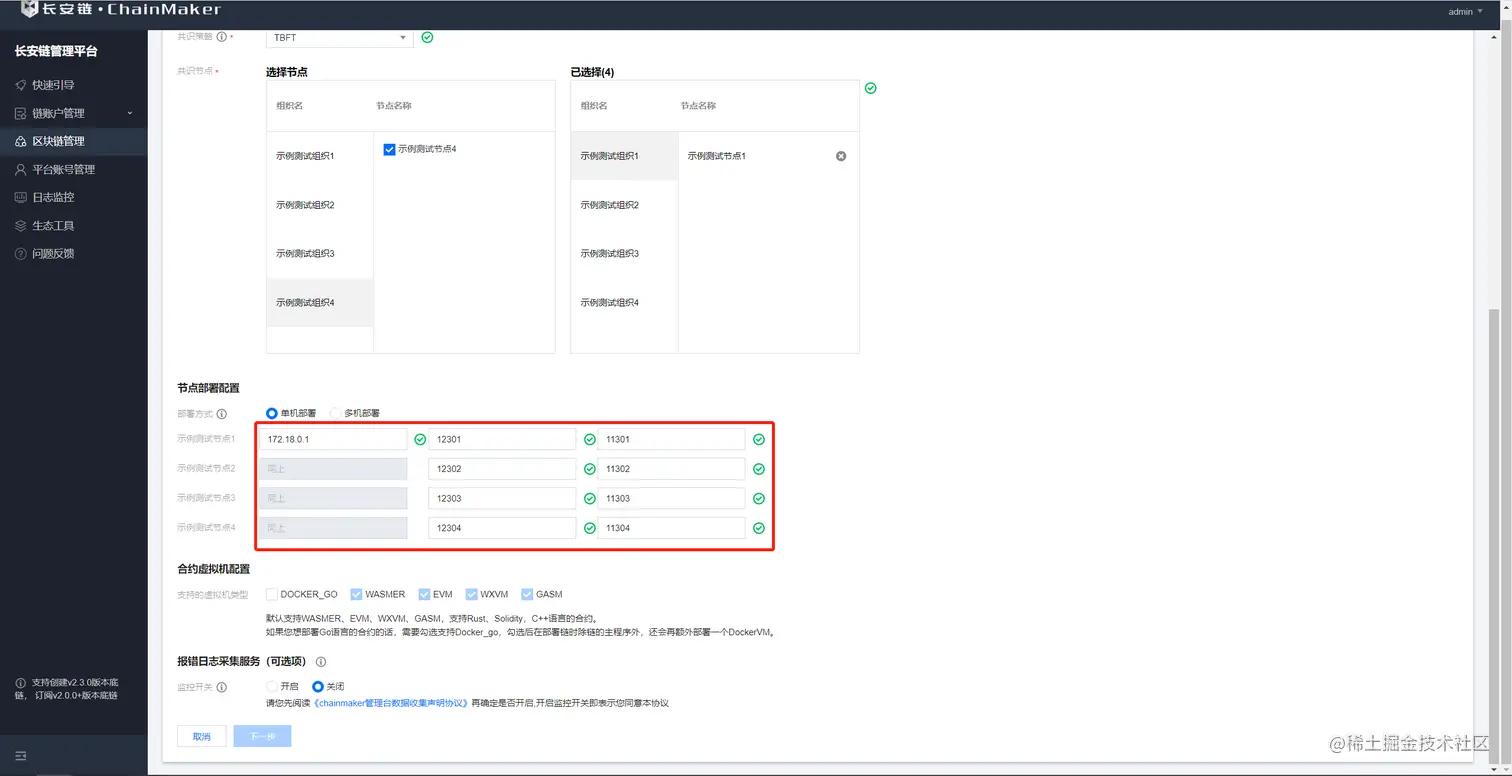The width and height of the screenshot is (1512, 776).
Task: Click the 11302 port field
Action: (671, 469)
